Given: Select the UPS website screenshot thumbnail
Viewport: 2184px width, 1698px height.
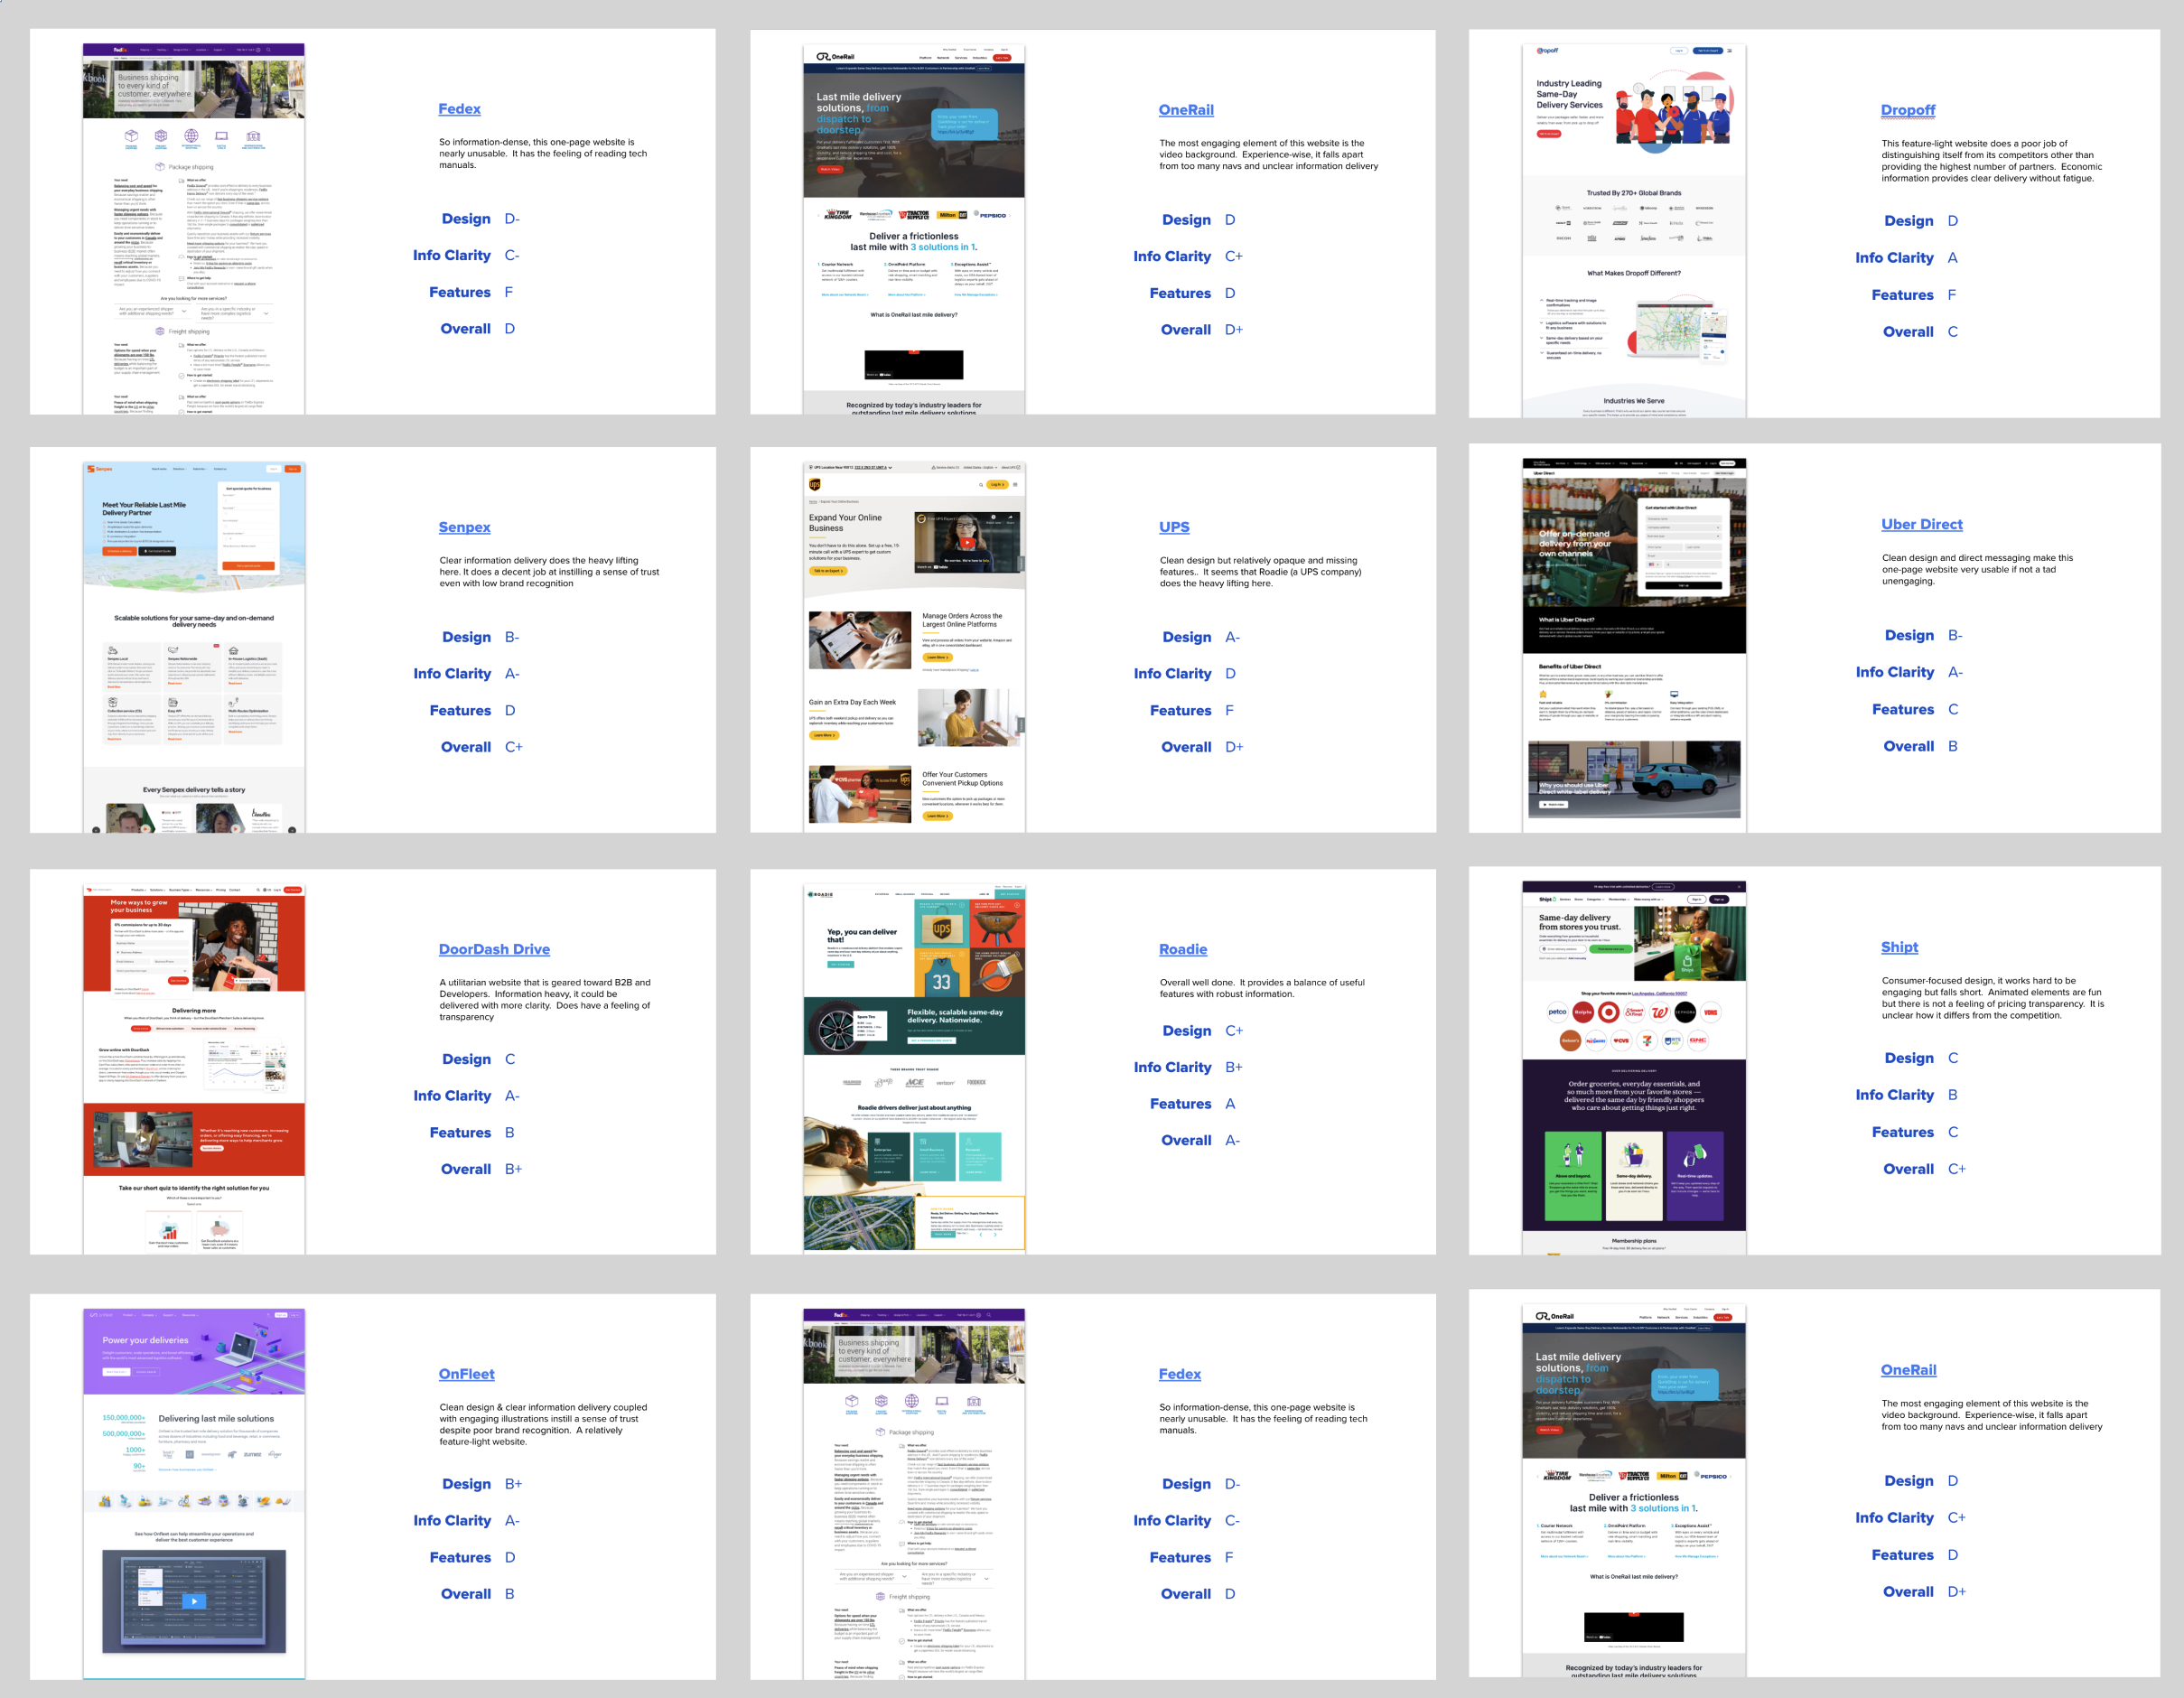Looking at the screenshot, I should pos(914,647).
